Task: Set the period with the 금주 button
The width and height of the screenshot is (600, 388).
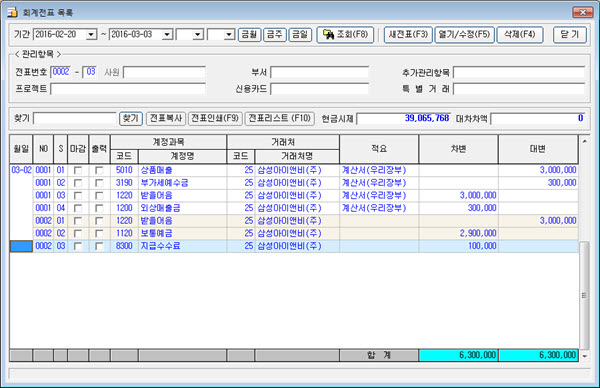Action: pyautogui.click(x=275, y=35)
